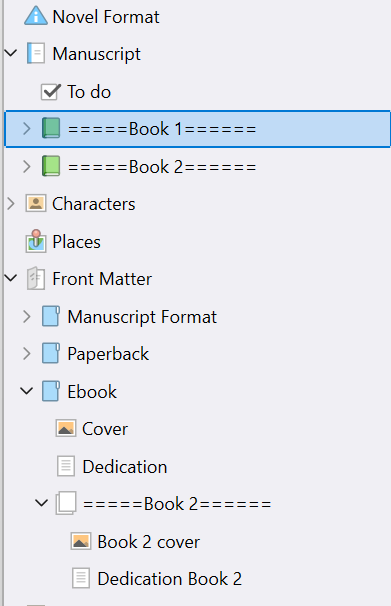This screenshot has width=391, height=606.
Task: Select the Front Matter label
Action: (102, 279)
